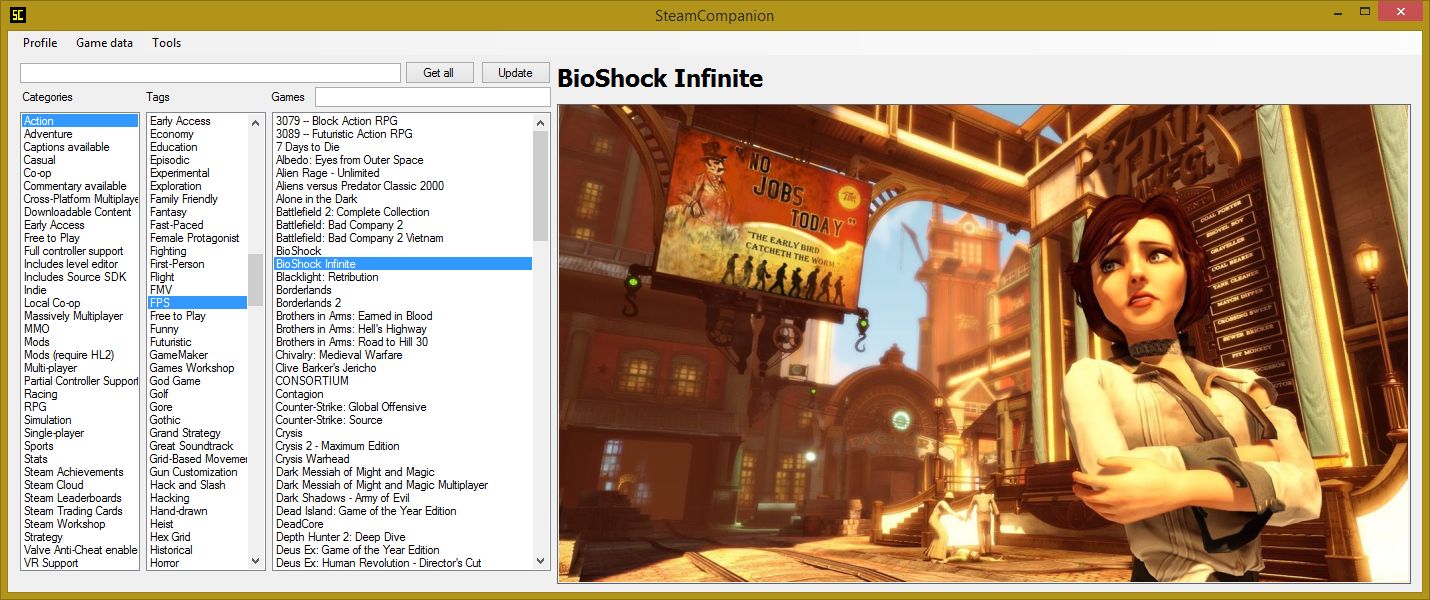This screenshot has width=1430, height=600.
Task: Select the First-Person tag
Action: click(198, 264)
